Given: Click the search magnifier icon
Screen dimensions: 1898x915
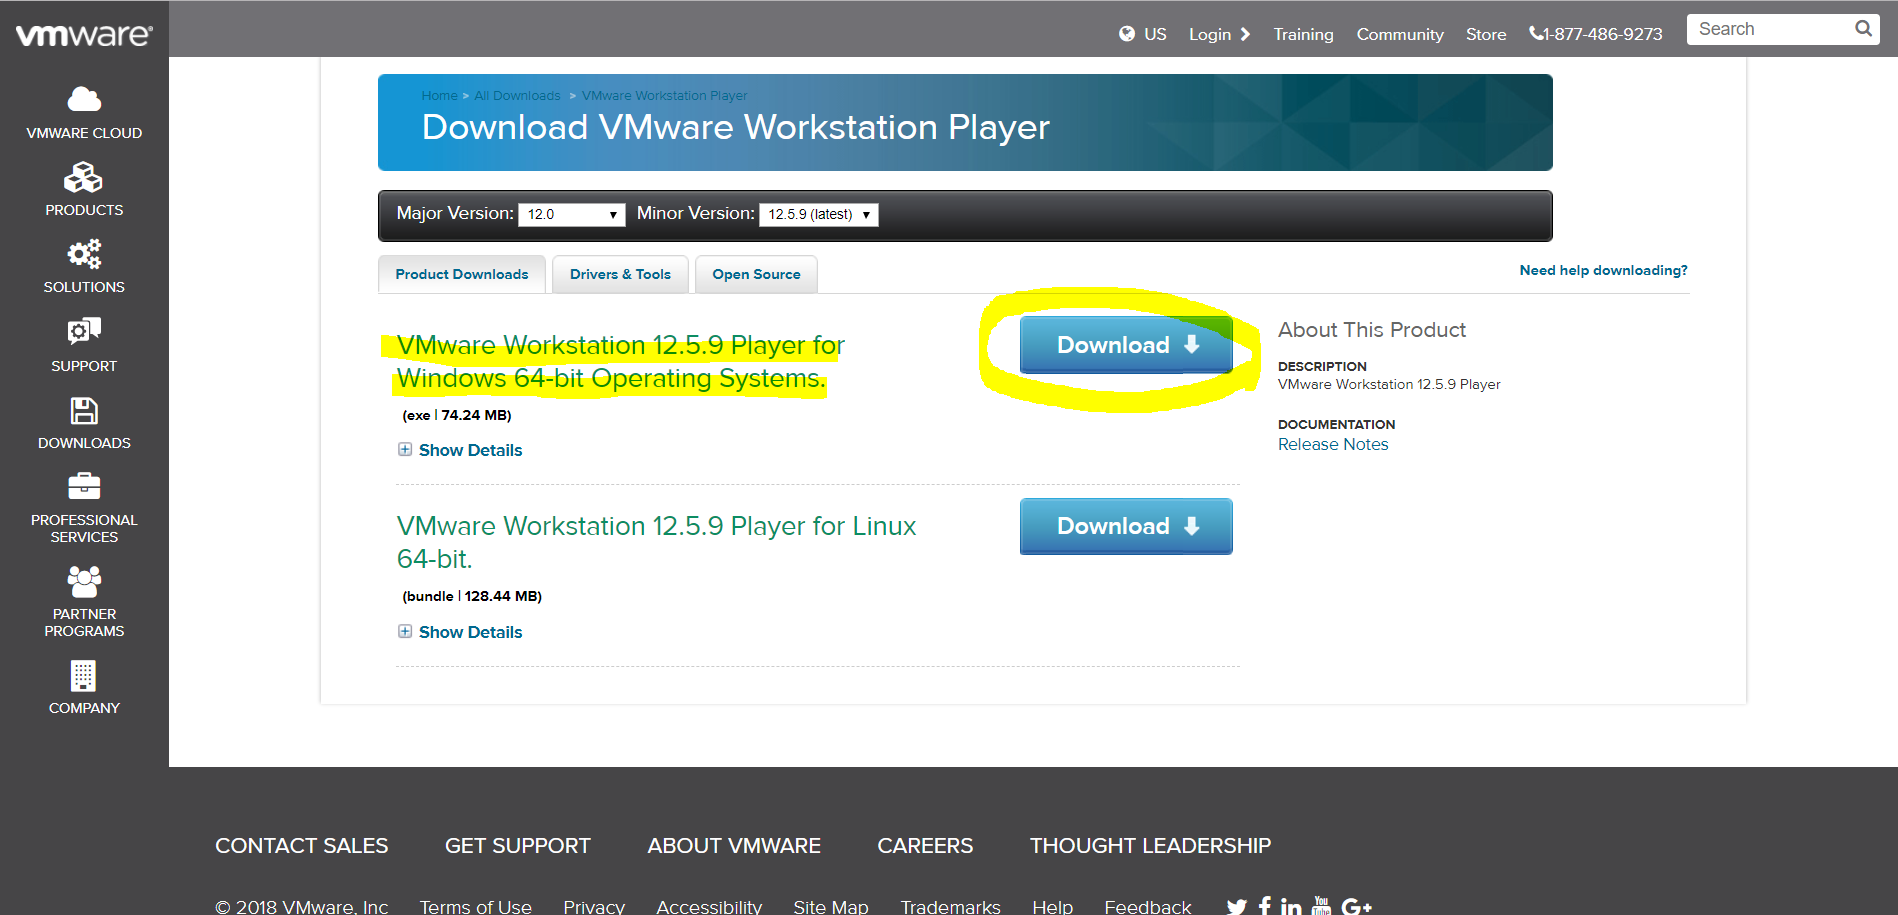Looking at the screenshot, I should 1863,28.
